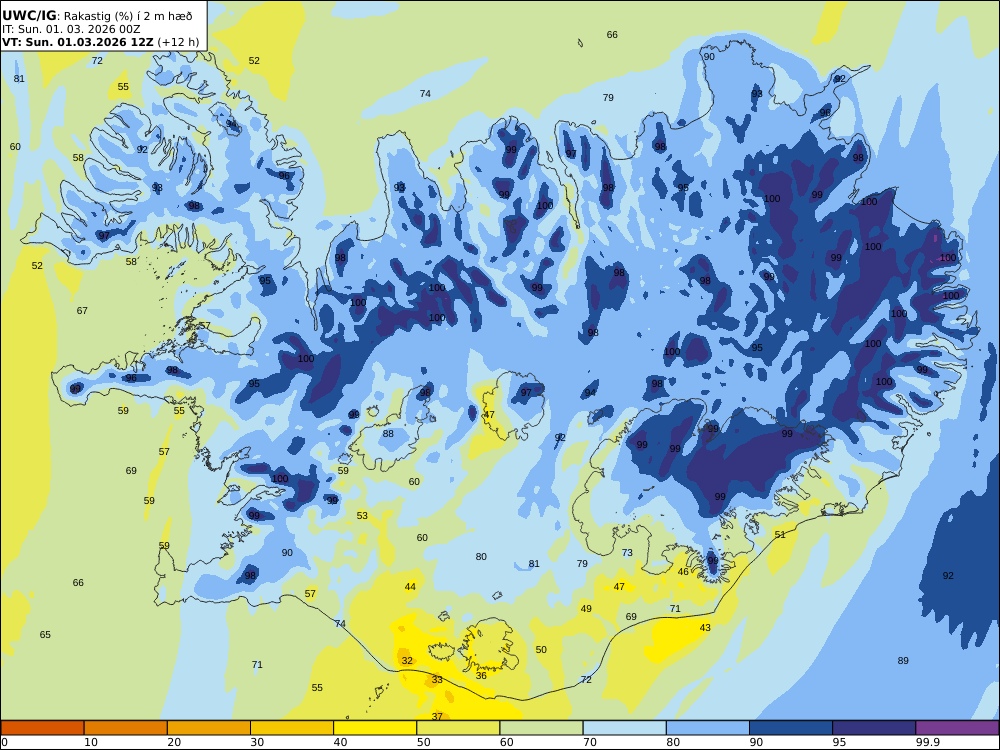Viewport: 1000px width, 750px height.
Task: Select the offshore value "65" on the map
Action: tap(45, 635)
